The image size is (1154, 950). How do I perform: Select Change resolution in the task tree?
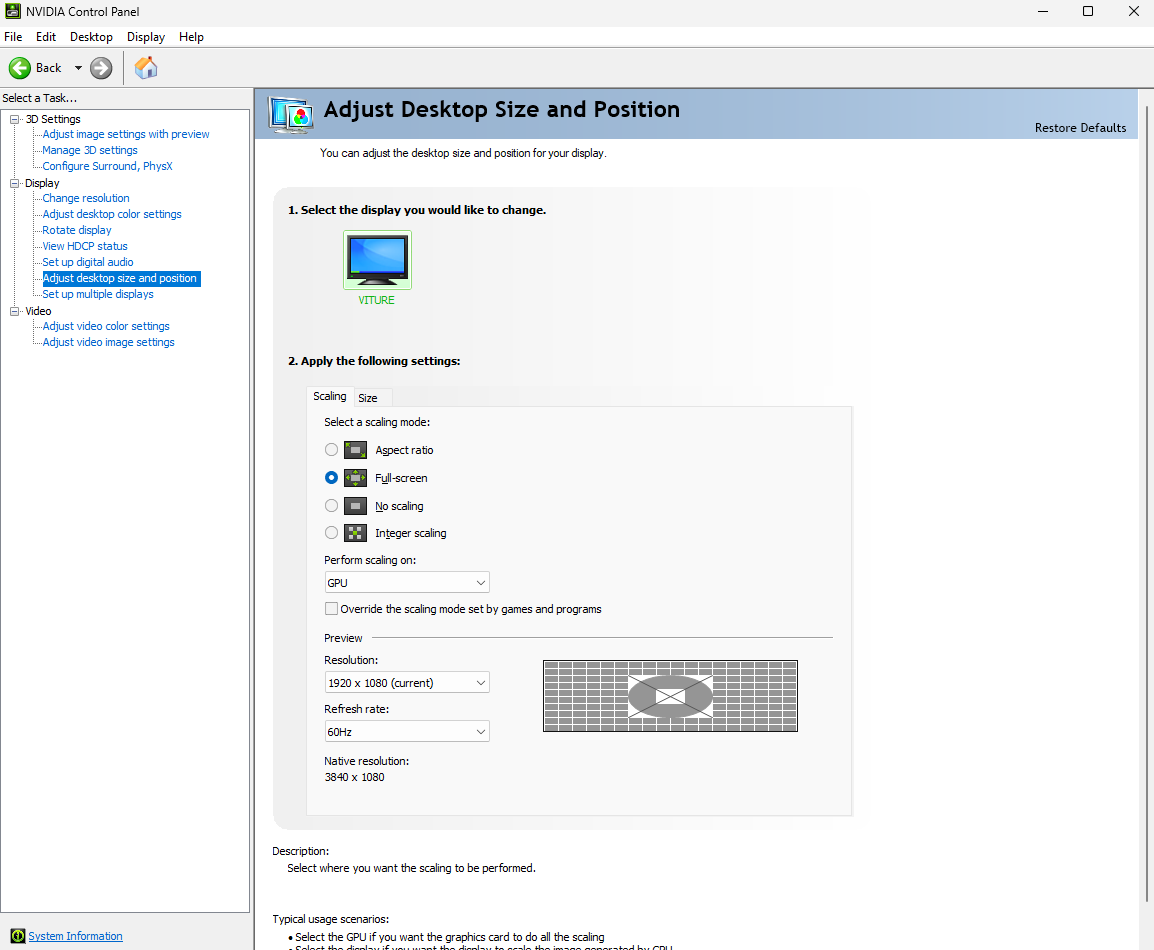pyautogui.click(x=86, y=198)
